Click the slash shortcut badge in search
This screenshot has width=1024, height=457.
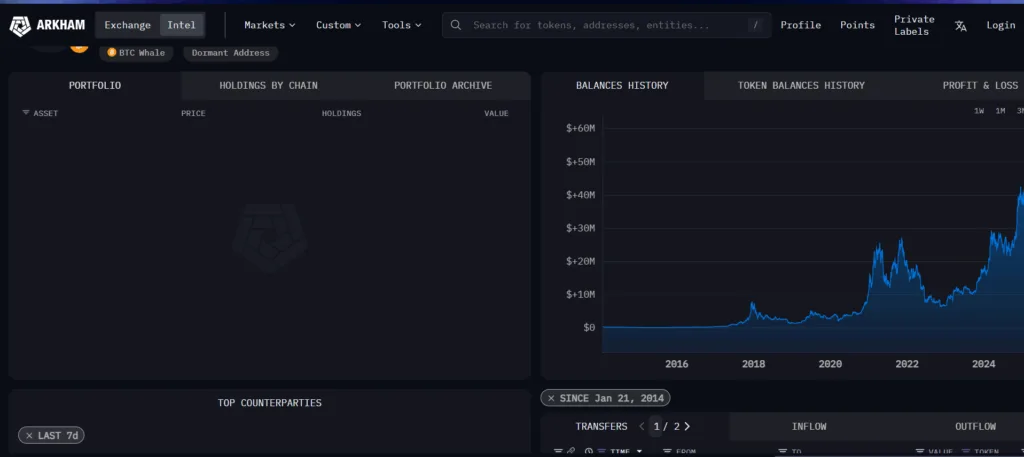point(756,25)
